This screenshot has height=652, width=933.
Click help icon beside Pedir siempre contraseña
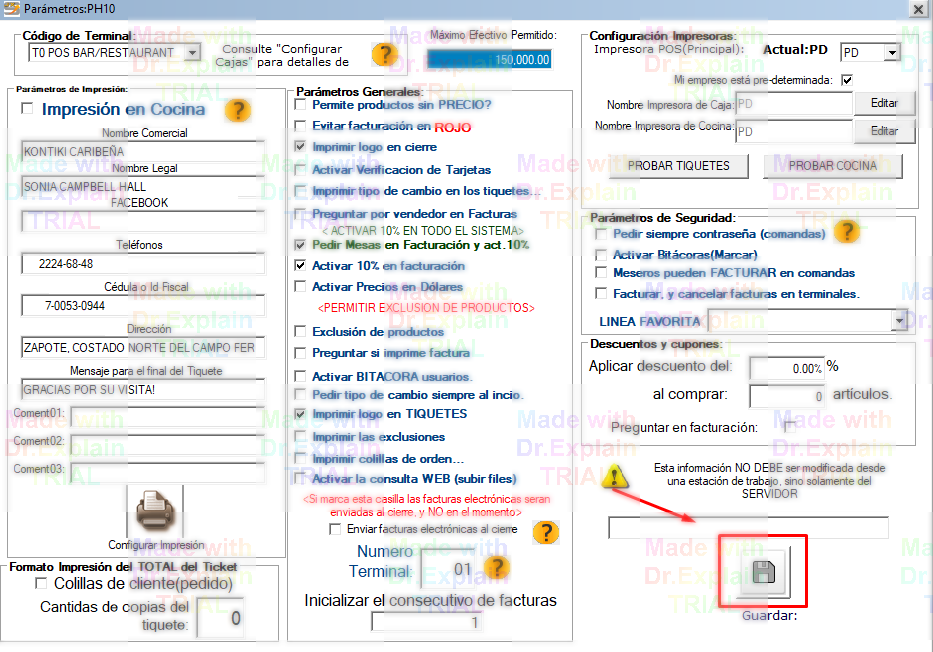(847, 232)
